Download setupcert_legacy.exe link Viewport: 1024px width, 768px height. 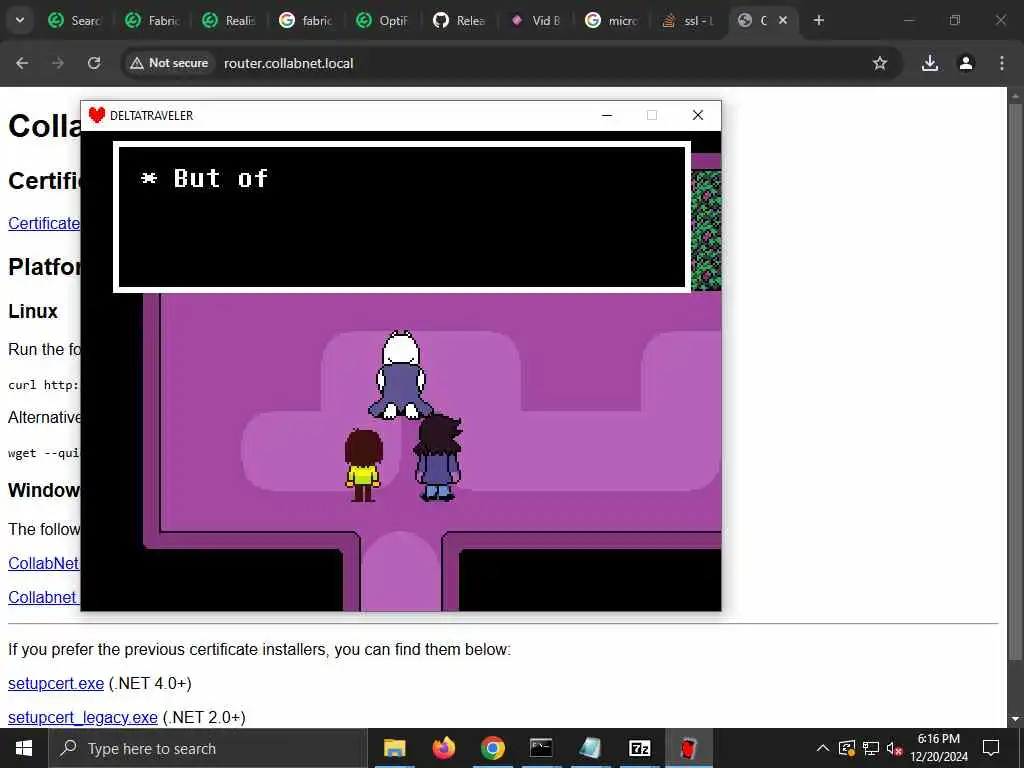click(x=83, y=717)
